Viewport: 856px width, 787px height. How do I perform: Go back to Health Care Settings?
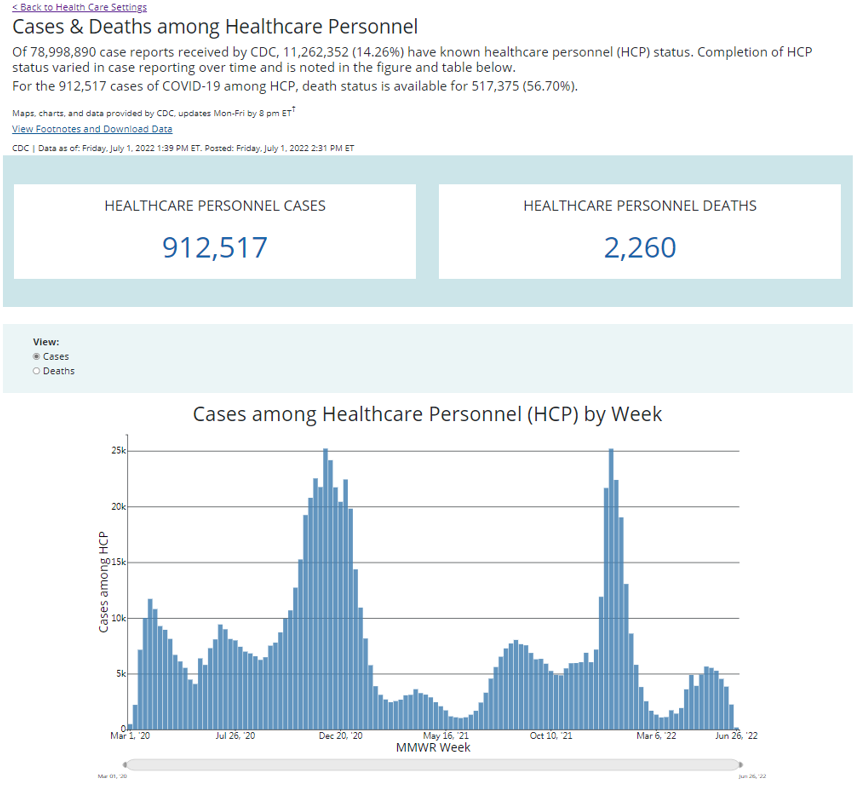point(79,7)
